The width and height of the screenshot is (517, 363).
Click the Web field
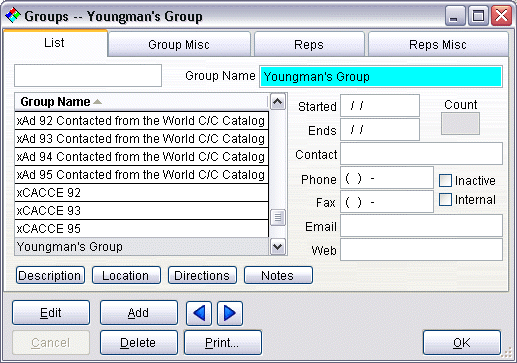[x=421, y=250]
